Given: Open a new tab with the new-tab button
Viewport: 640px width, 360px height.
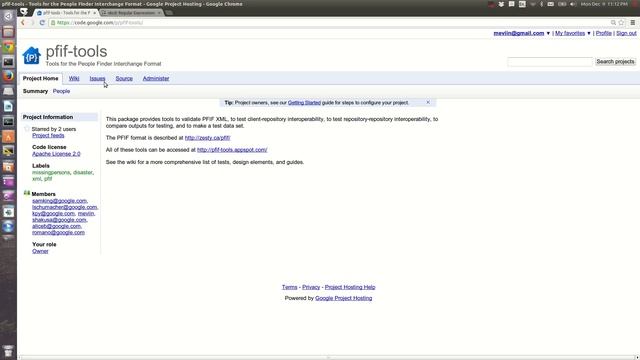Looking at the screenshot, I should pyautogui.click(x=169, y=13).
